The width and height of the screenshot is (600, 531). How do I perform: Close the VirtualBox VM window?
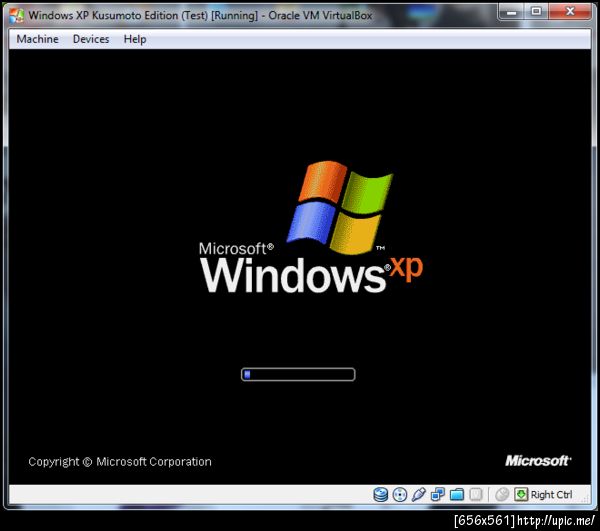tap(570, 11)
